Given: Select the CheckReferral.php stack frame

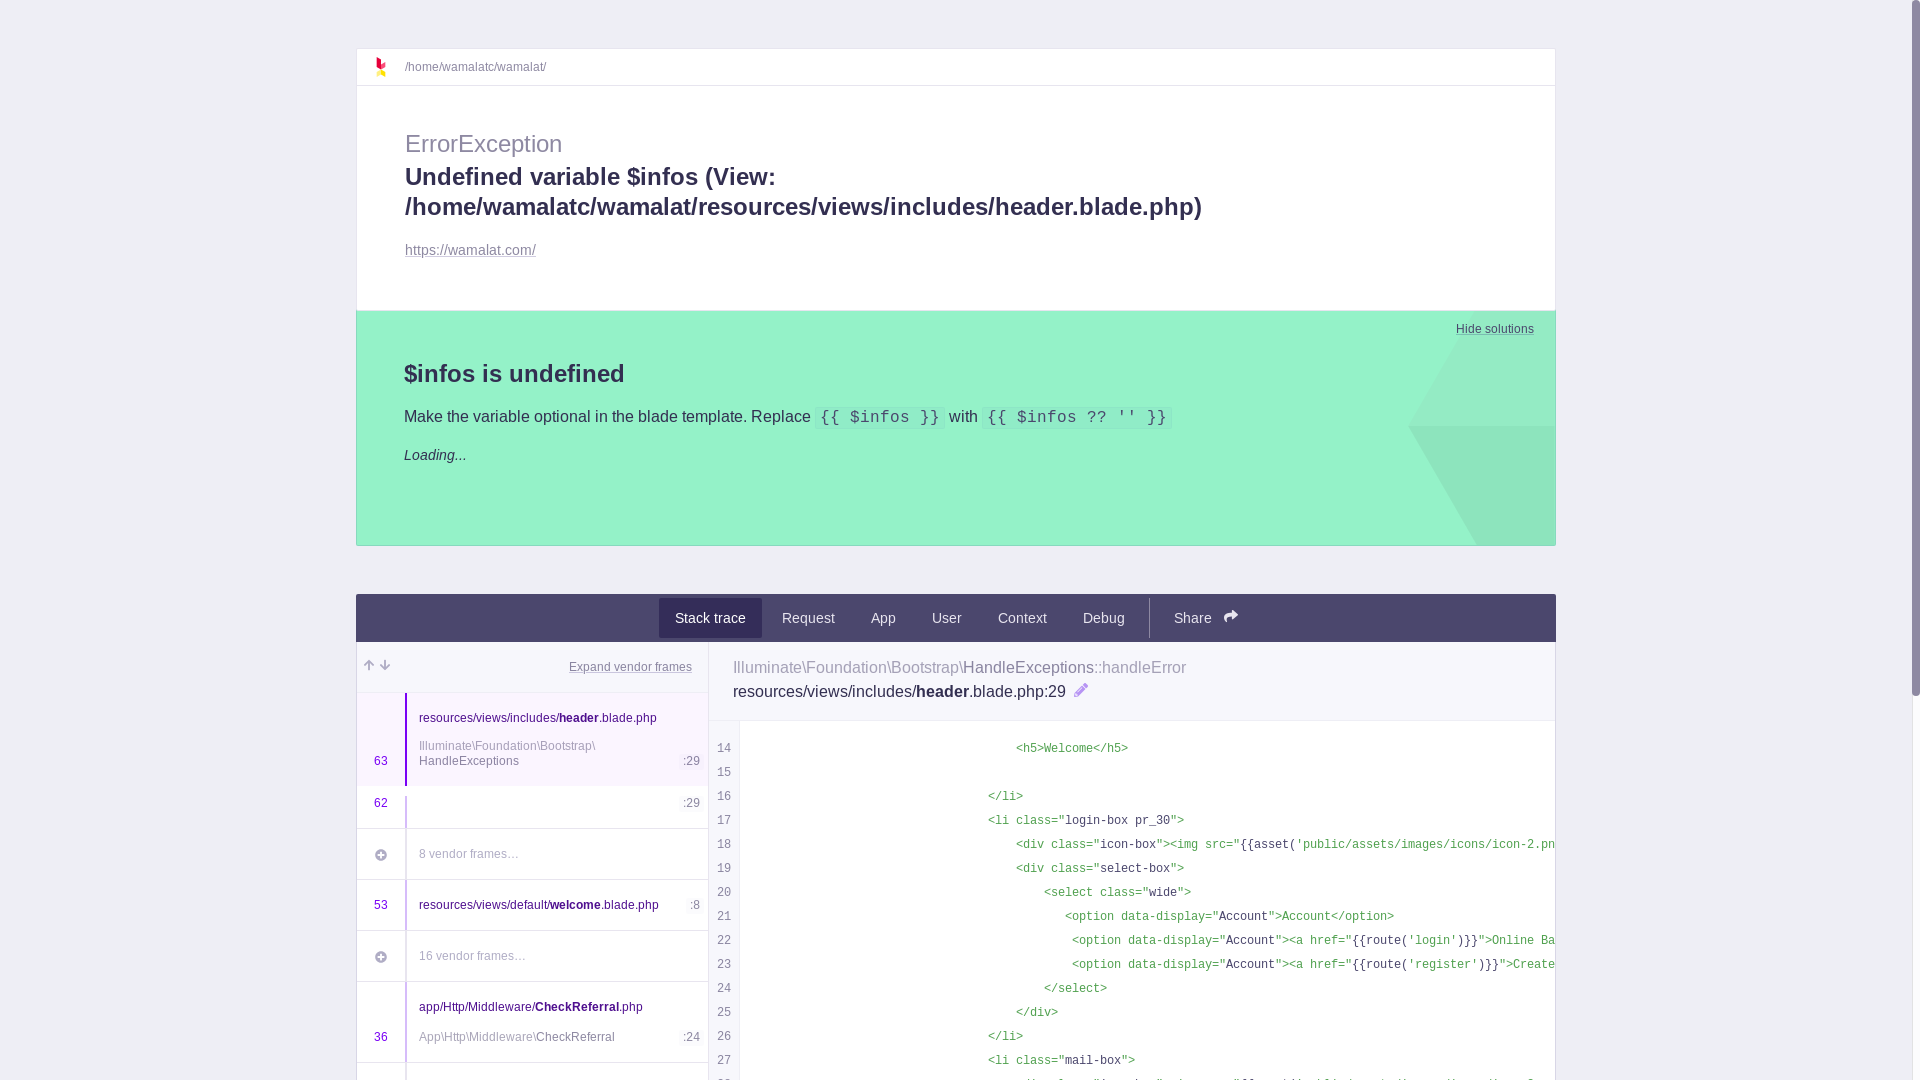Looking at the screenshot, I should (532, 1022).
